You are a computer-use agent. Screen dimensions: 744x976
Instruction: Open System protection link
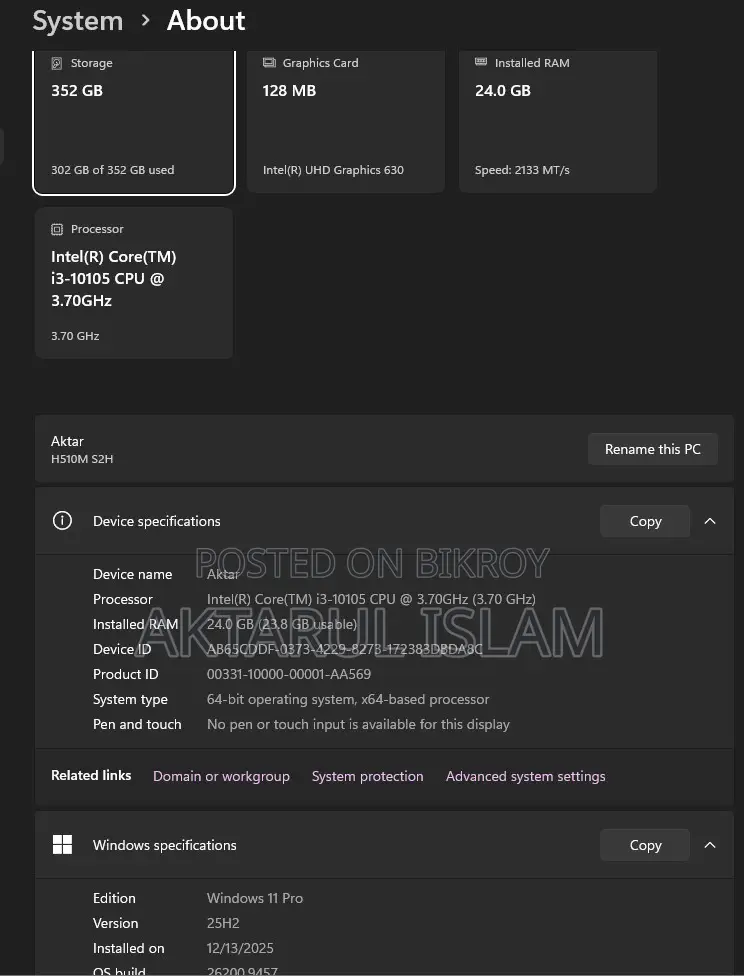click(x=367, y=776)
